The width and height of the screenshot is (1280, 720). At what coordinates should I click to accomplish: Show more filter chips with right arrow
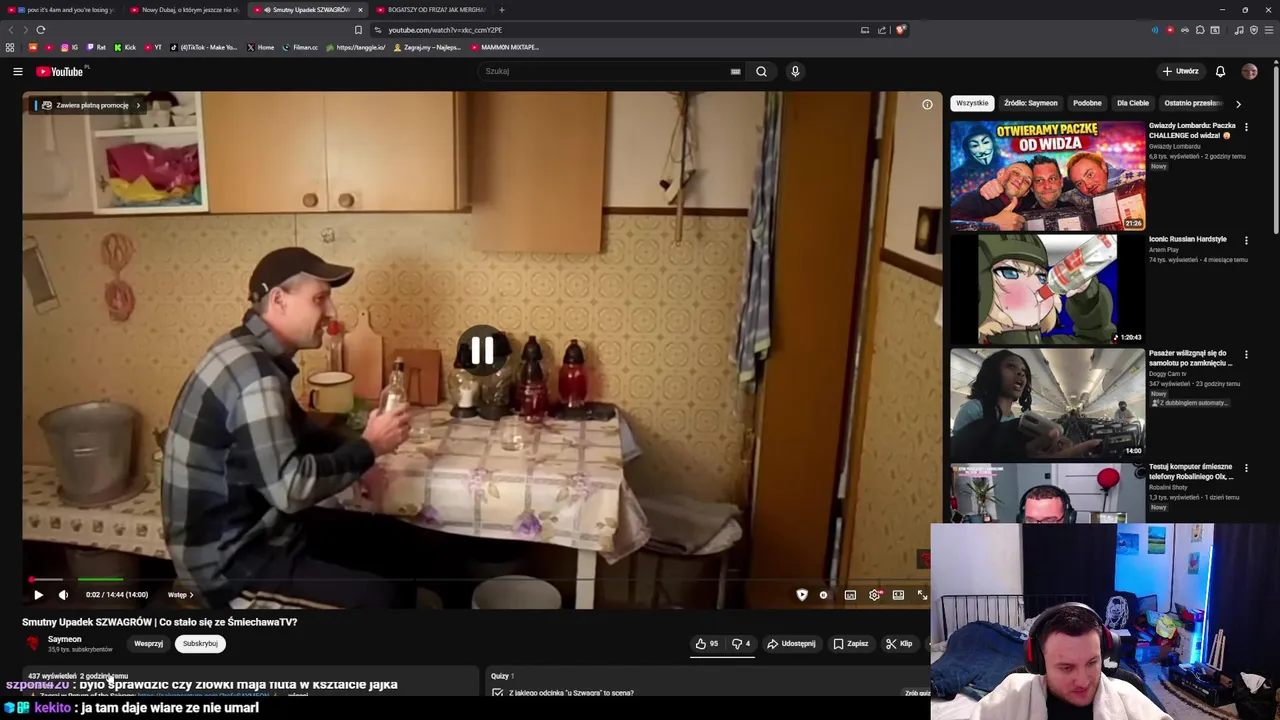pos(1238,104)
